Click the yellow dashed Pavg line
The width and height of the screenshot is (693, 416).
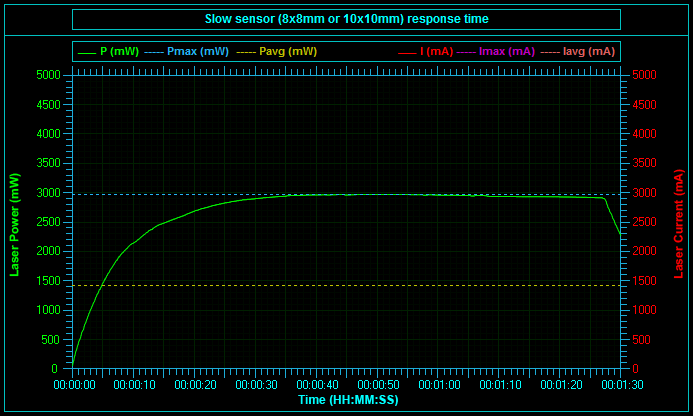pos(346,286)
